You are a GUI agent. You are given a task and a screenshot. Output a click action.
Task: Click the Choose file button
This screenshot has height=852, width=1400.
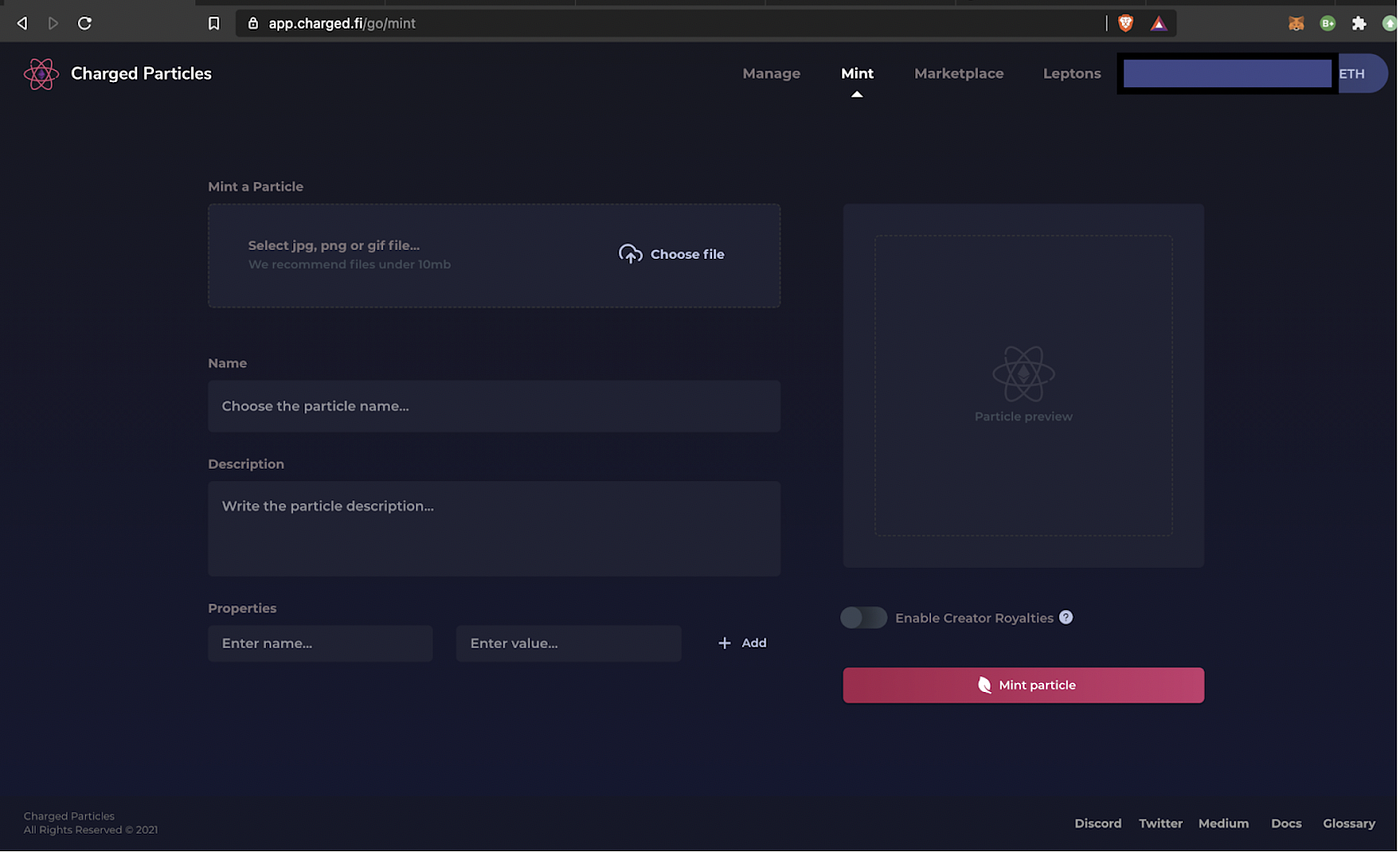[x=672, y=254]
